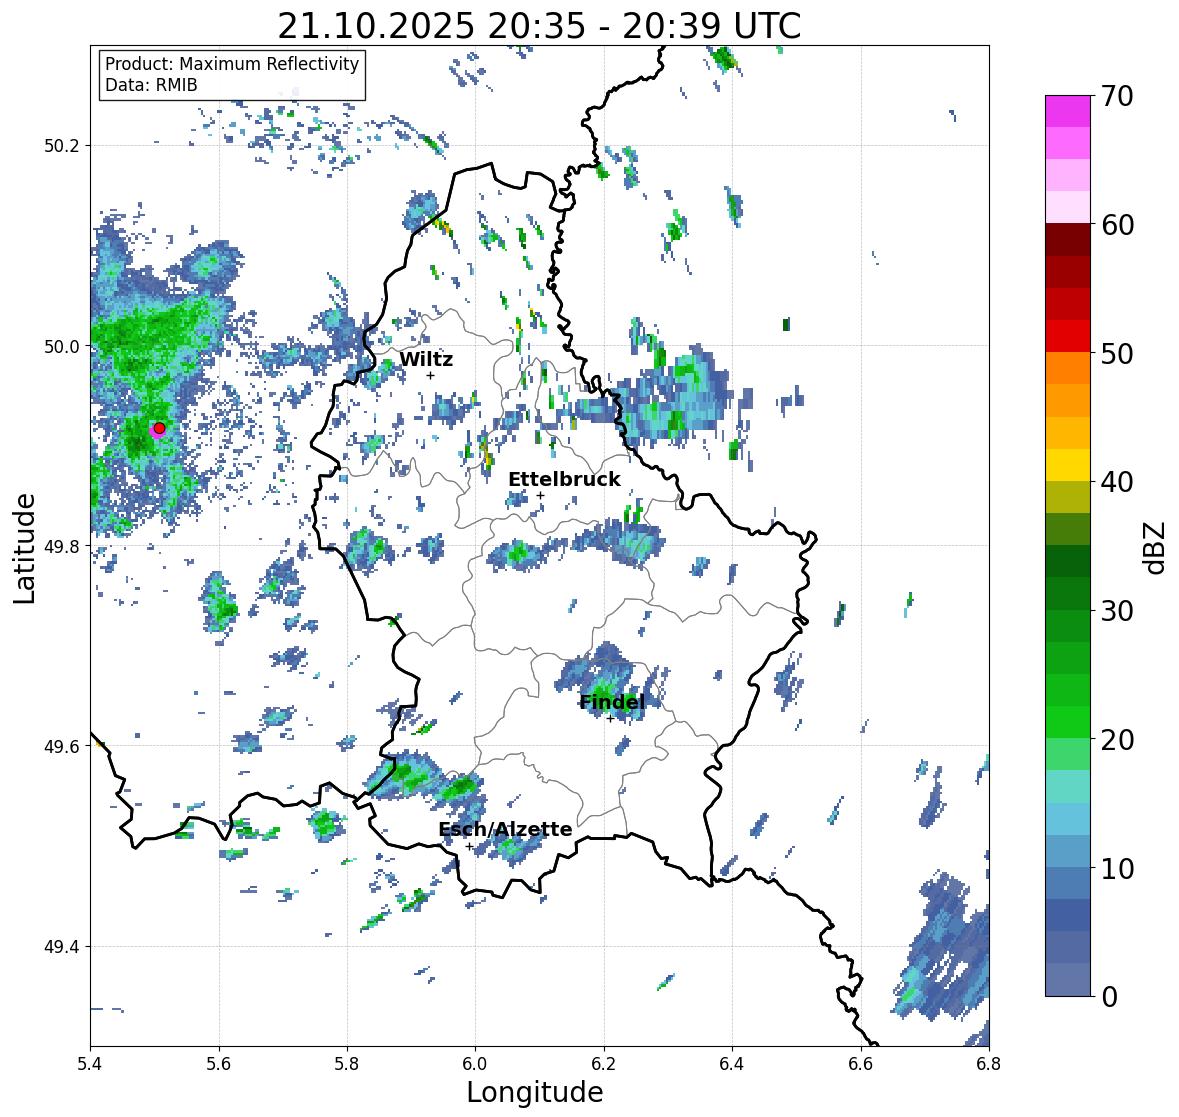
Task: Pick the magenta 70 dBZ color band
Action: [x=1067, y=111]
